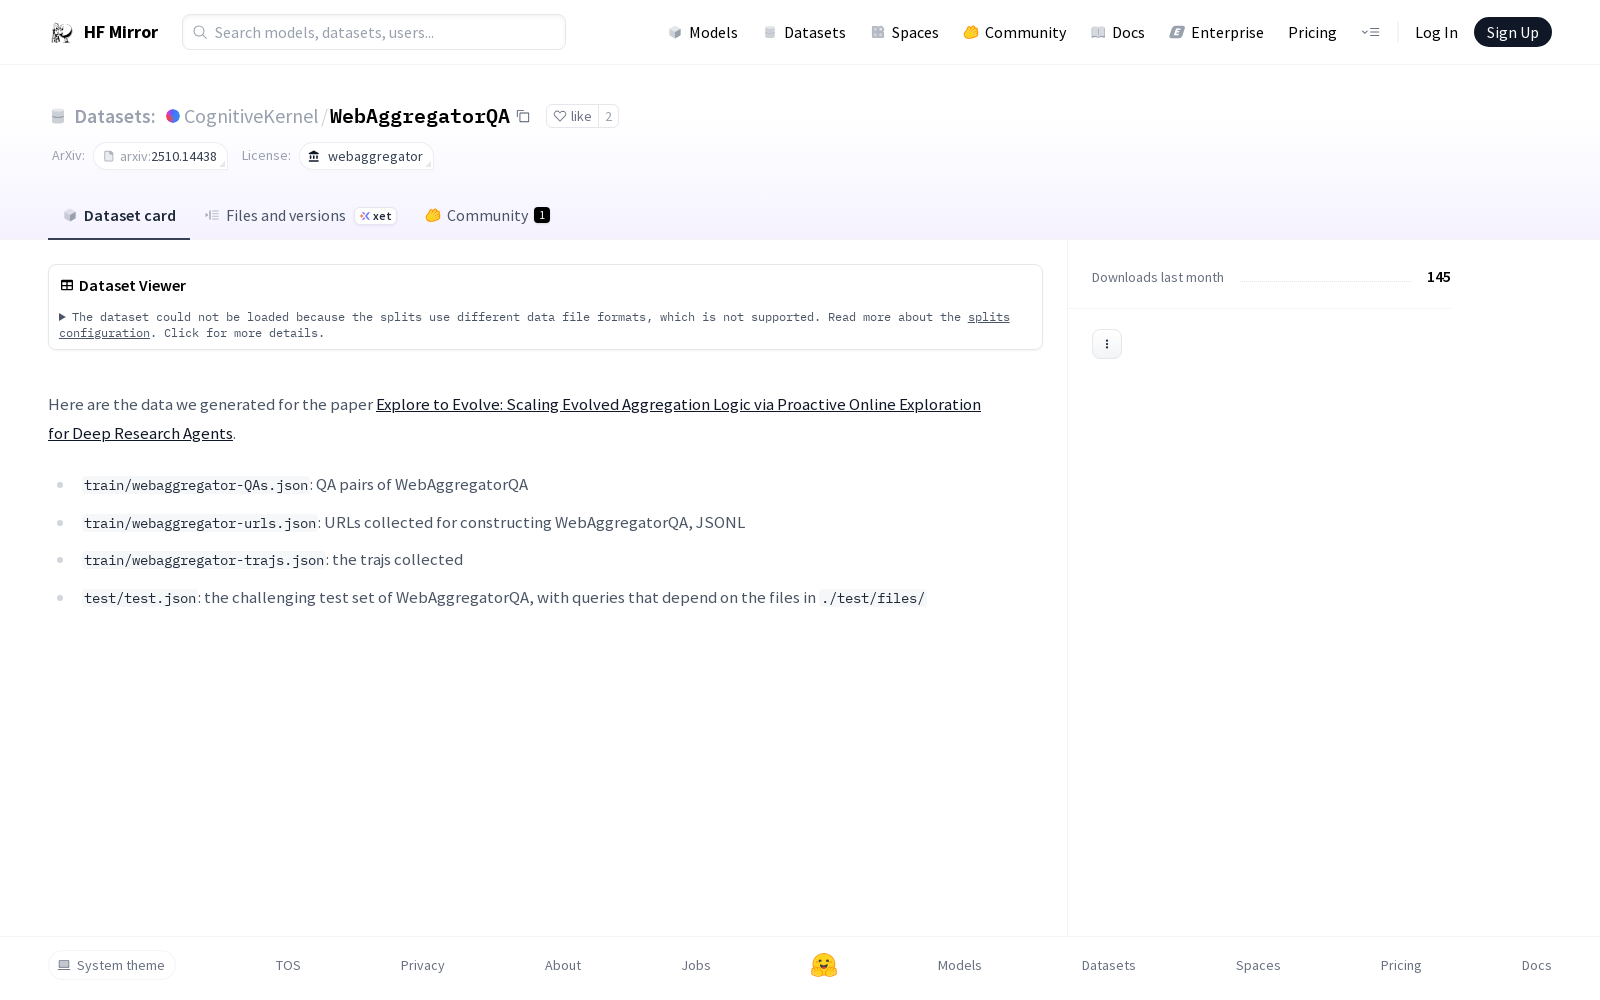Open the Models nav item

coord(703,32)
